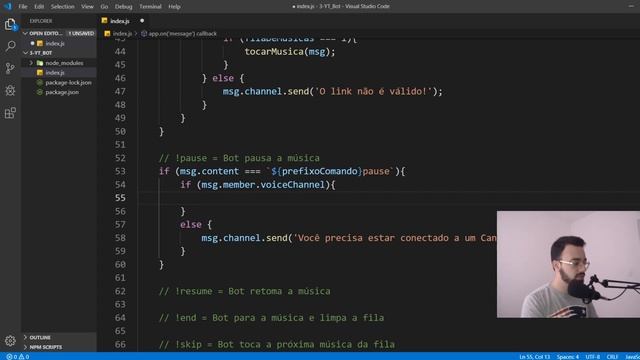Click the CRLF end-of-line indicator

(x=612, y=357)
